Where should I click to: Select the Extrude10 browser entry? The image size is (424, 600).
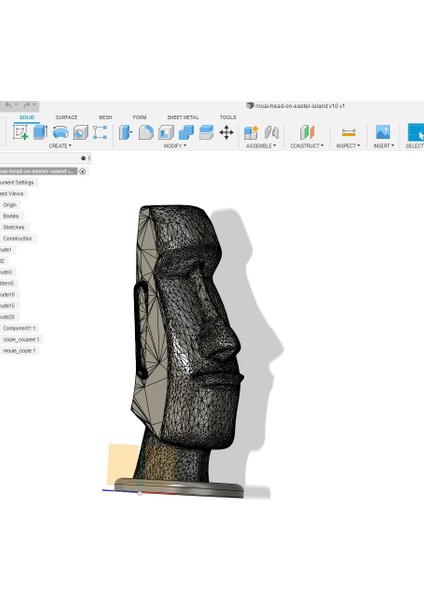8,295
